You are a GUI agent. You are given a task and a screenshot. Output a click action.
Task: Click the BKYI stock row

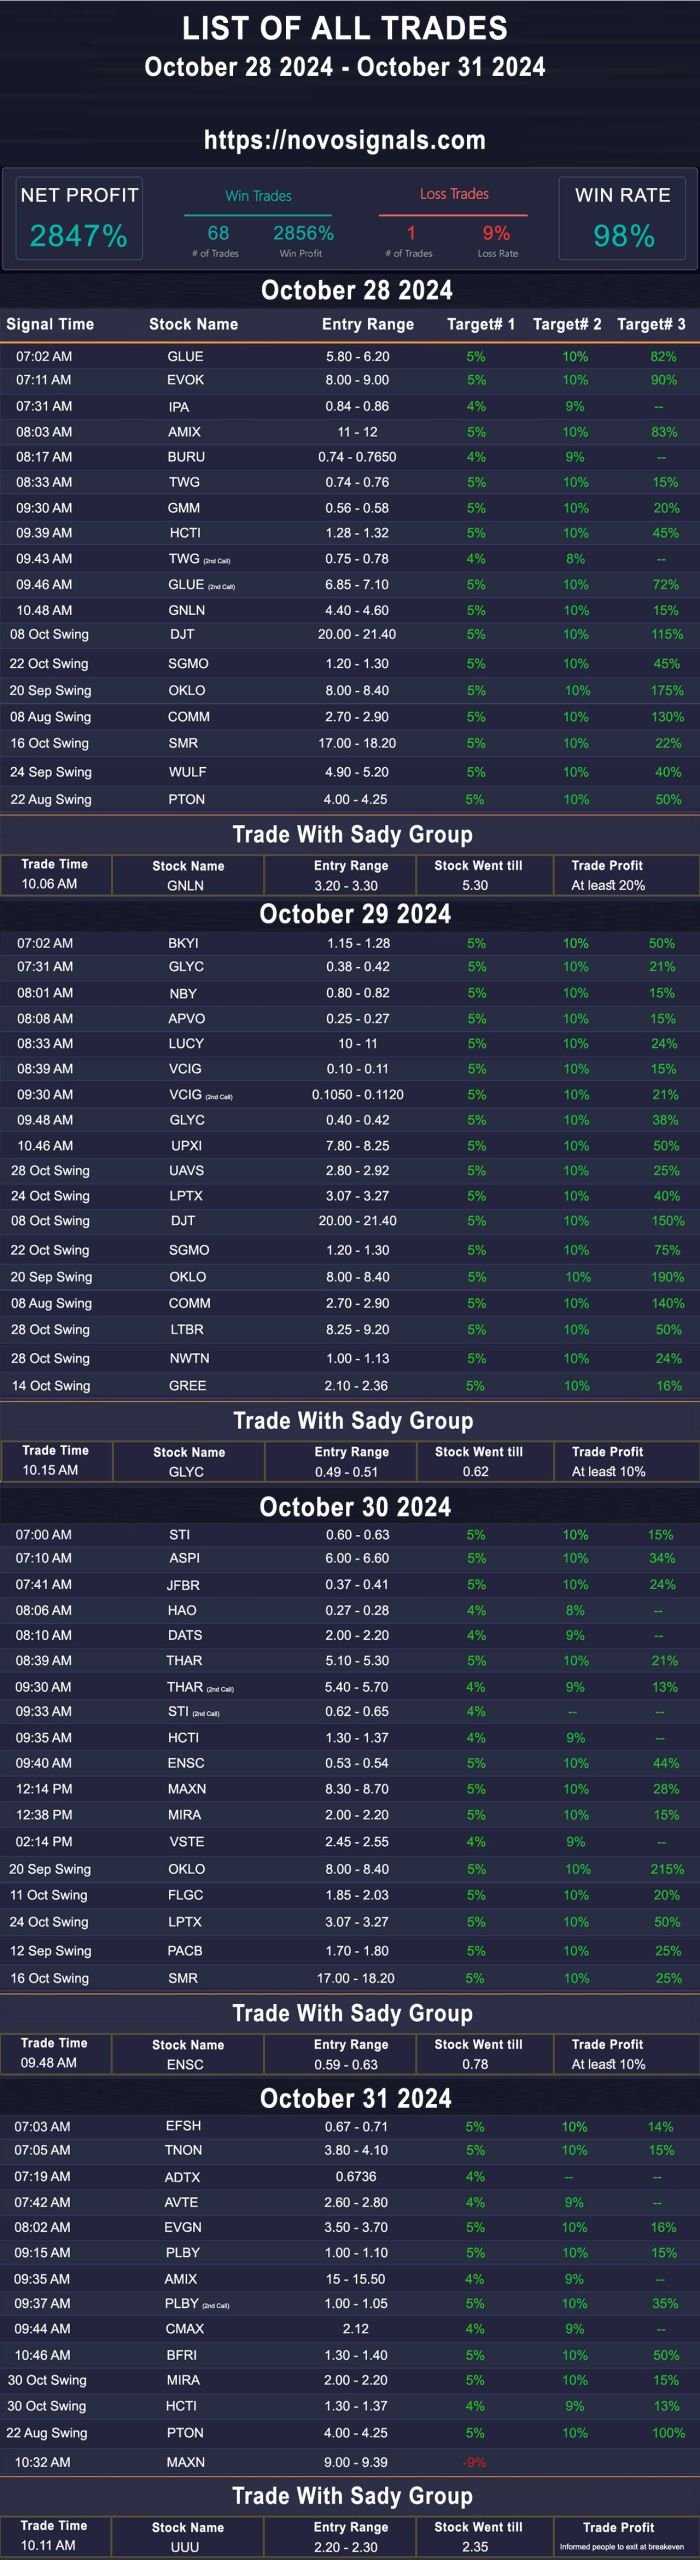click(x=350, y=943)
